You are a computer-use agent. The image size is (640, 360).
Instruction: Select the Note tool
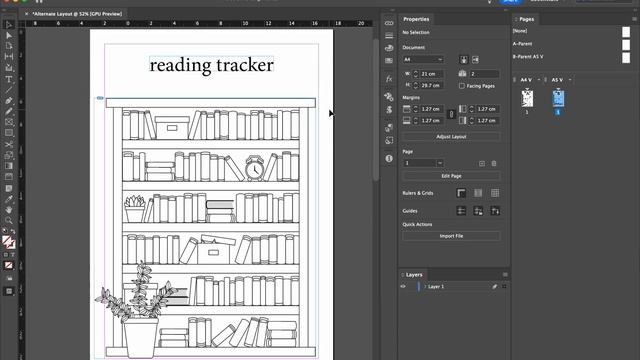point(9,188)
